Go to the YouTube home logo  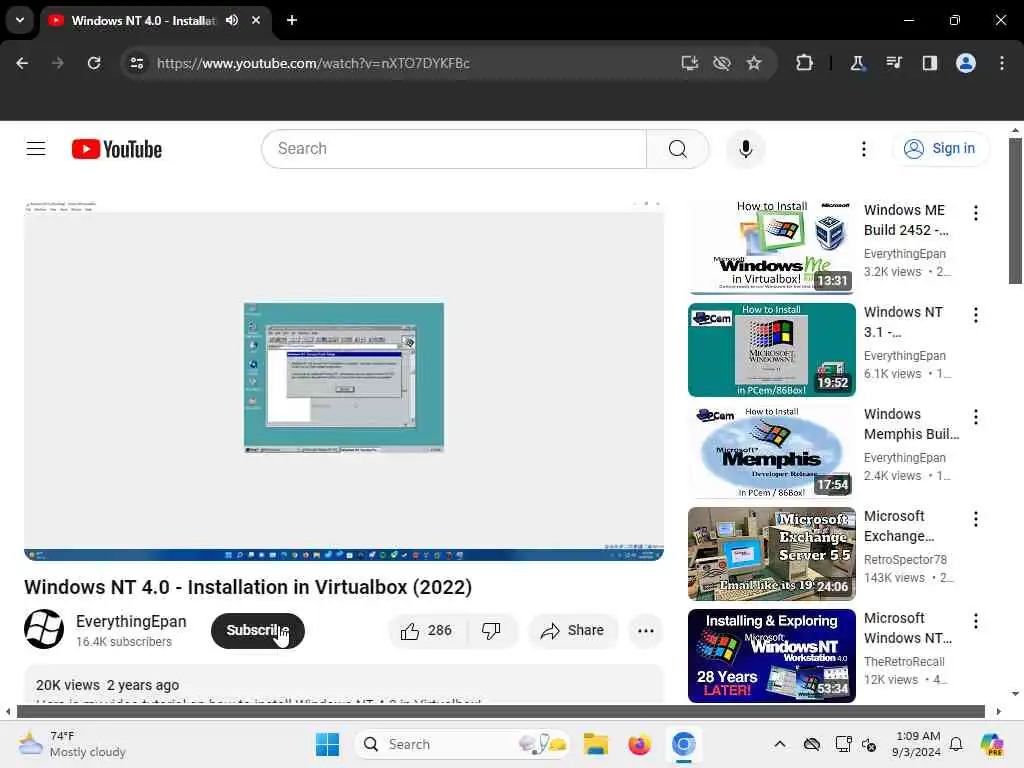(117, 149)
